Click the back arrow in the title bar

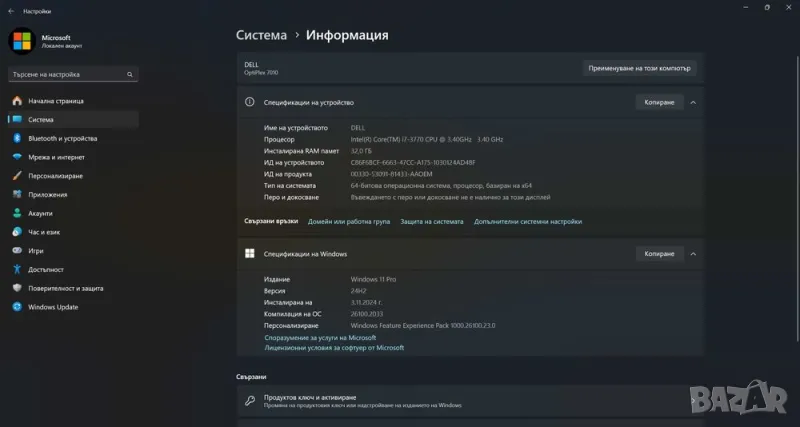click(x=10, y=8)
